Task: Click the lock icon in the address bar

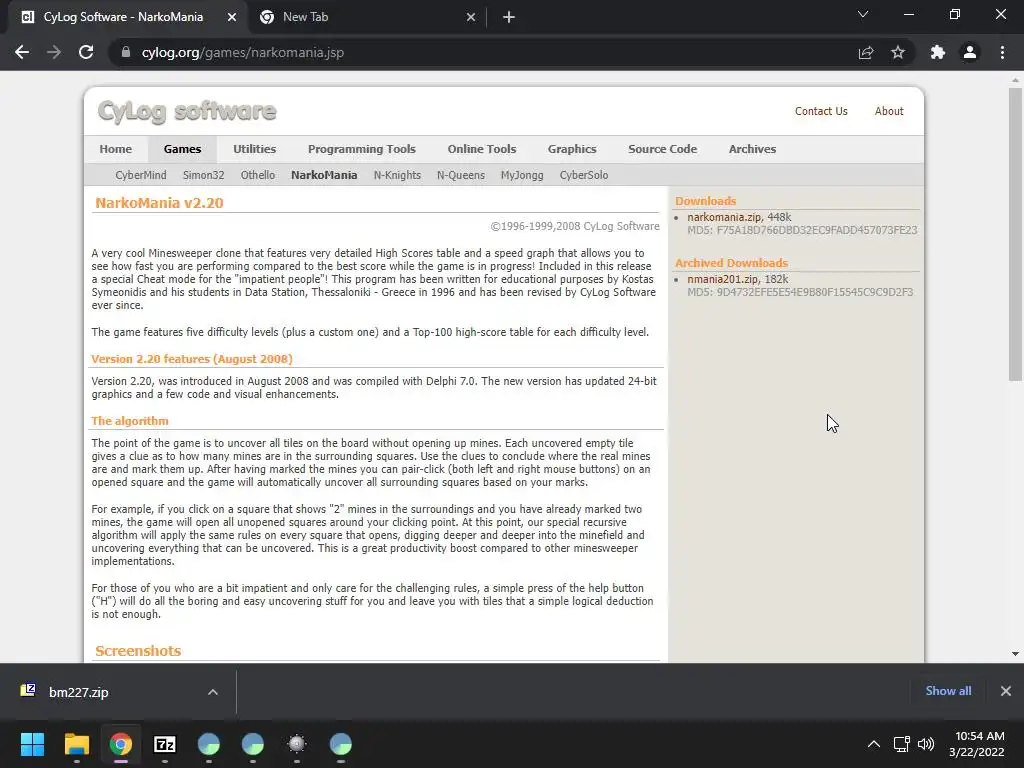Action: tap(126, 52)
